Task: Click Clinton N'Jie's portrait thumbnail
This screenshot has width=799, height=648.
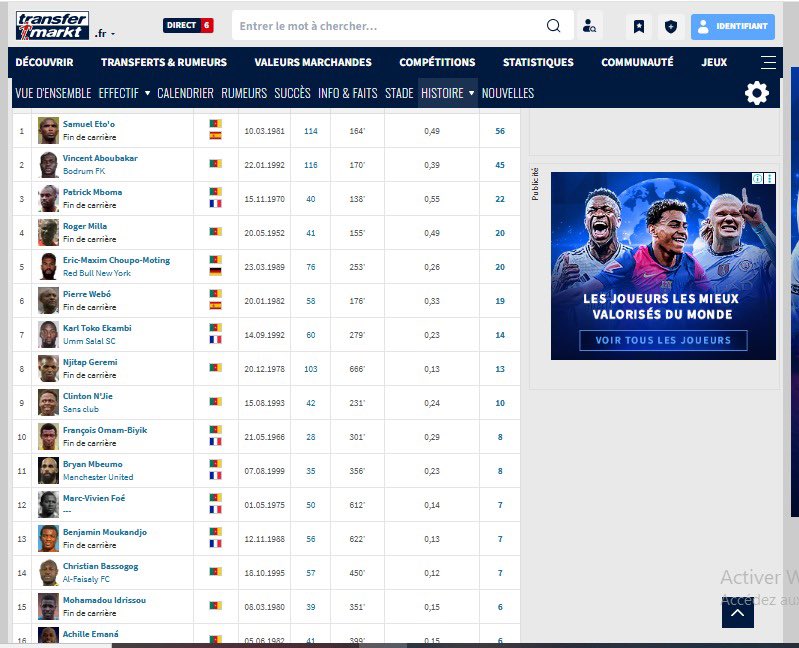Action: click(48, 402)
